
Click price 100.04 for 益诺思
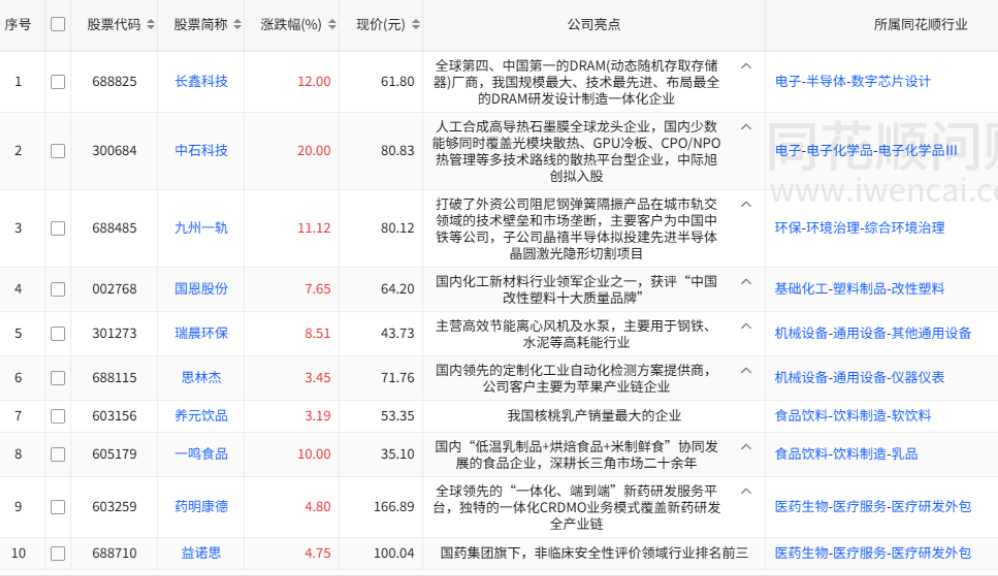393,553
